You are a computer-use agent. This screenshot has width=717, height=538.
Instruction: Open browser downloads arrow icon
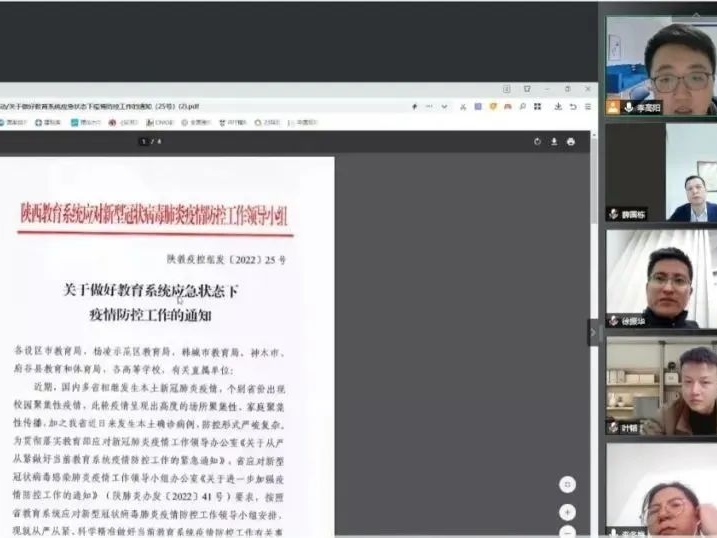[558, 107]
